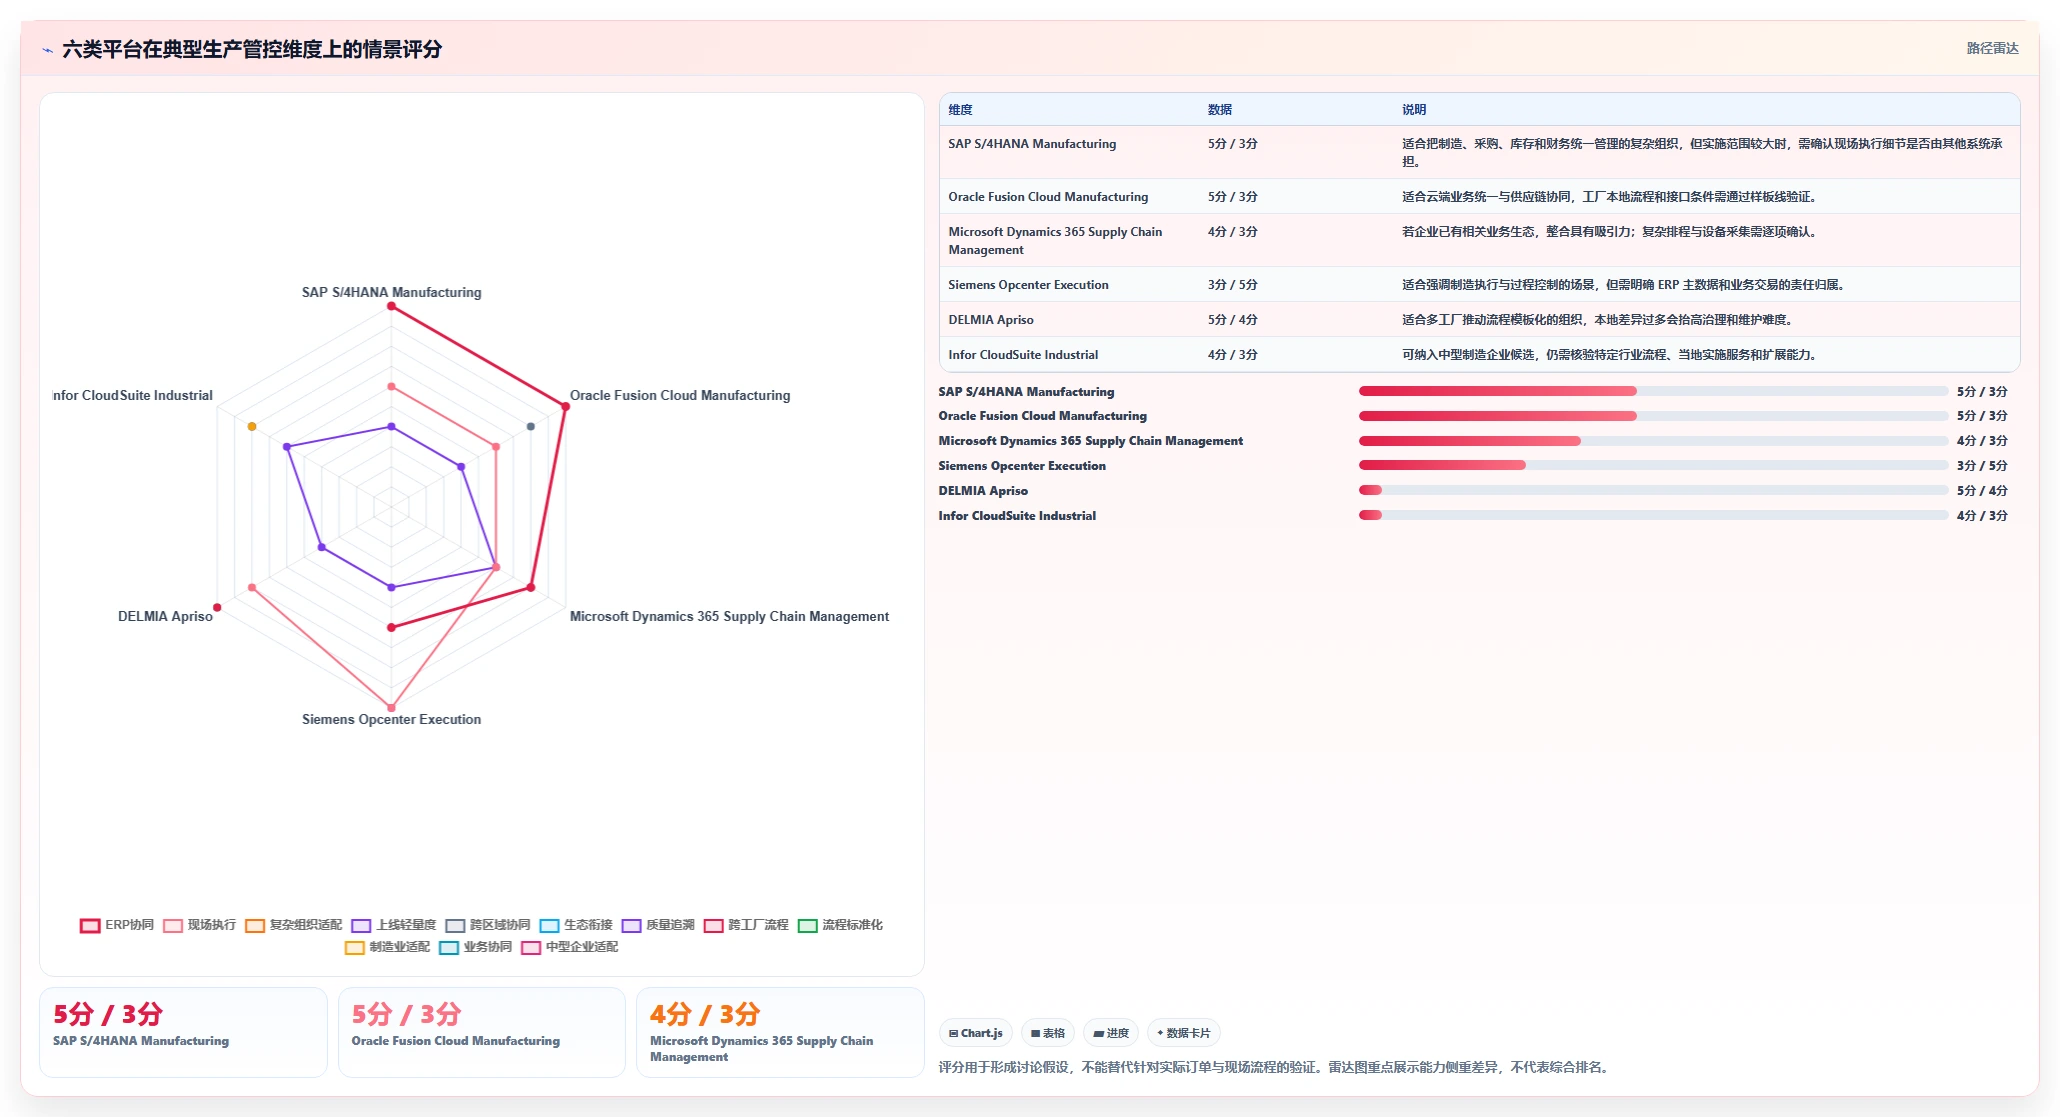Click the 制造业适配 legend color box

click(x=355, y=947)
